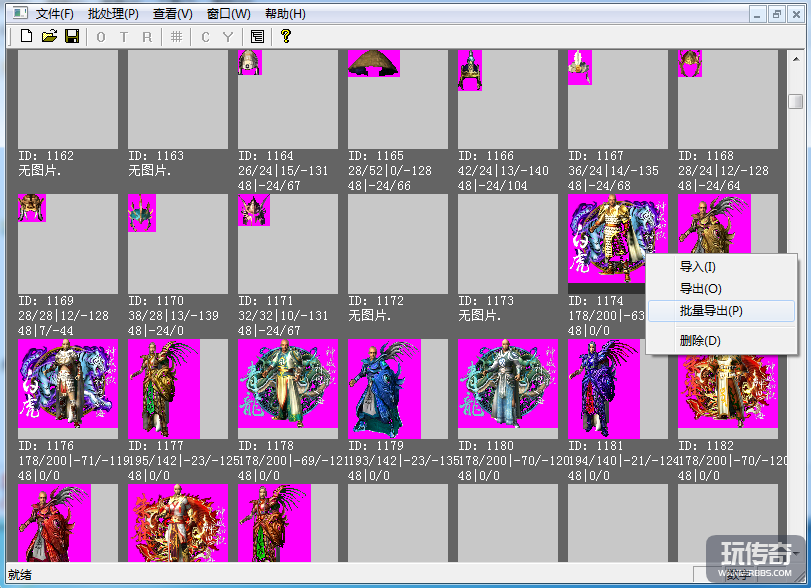Open the 帮助(H) menu

286,14
